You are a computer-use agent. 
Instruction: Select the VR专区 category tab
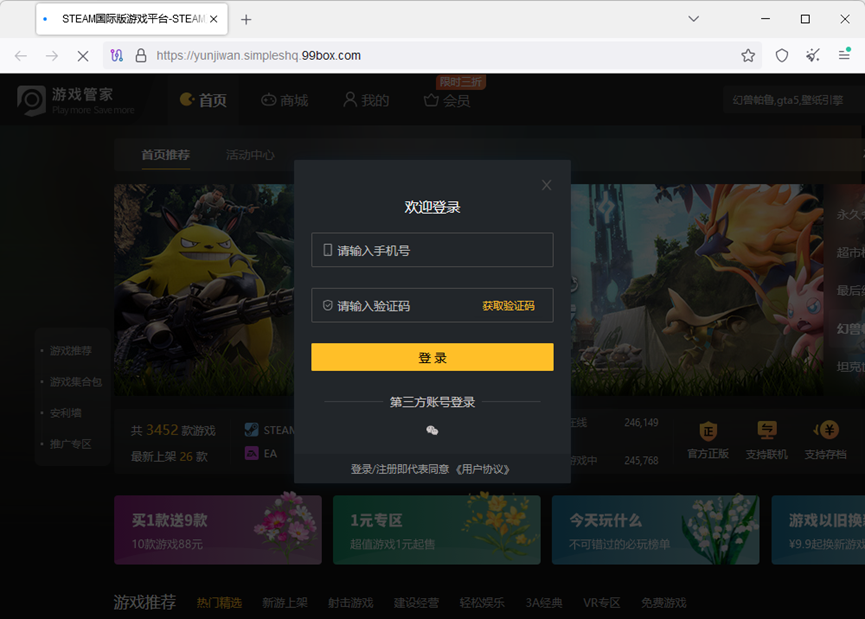(601, 603)
